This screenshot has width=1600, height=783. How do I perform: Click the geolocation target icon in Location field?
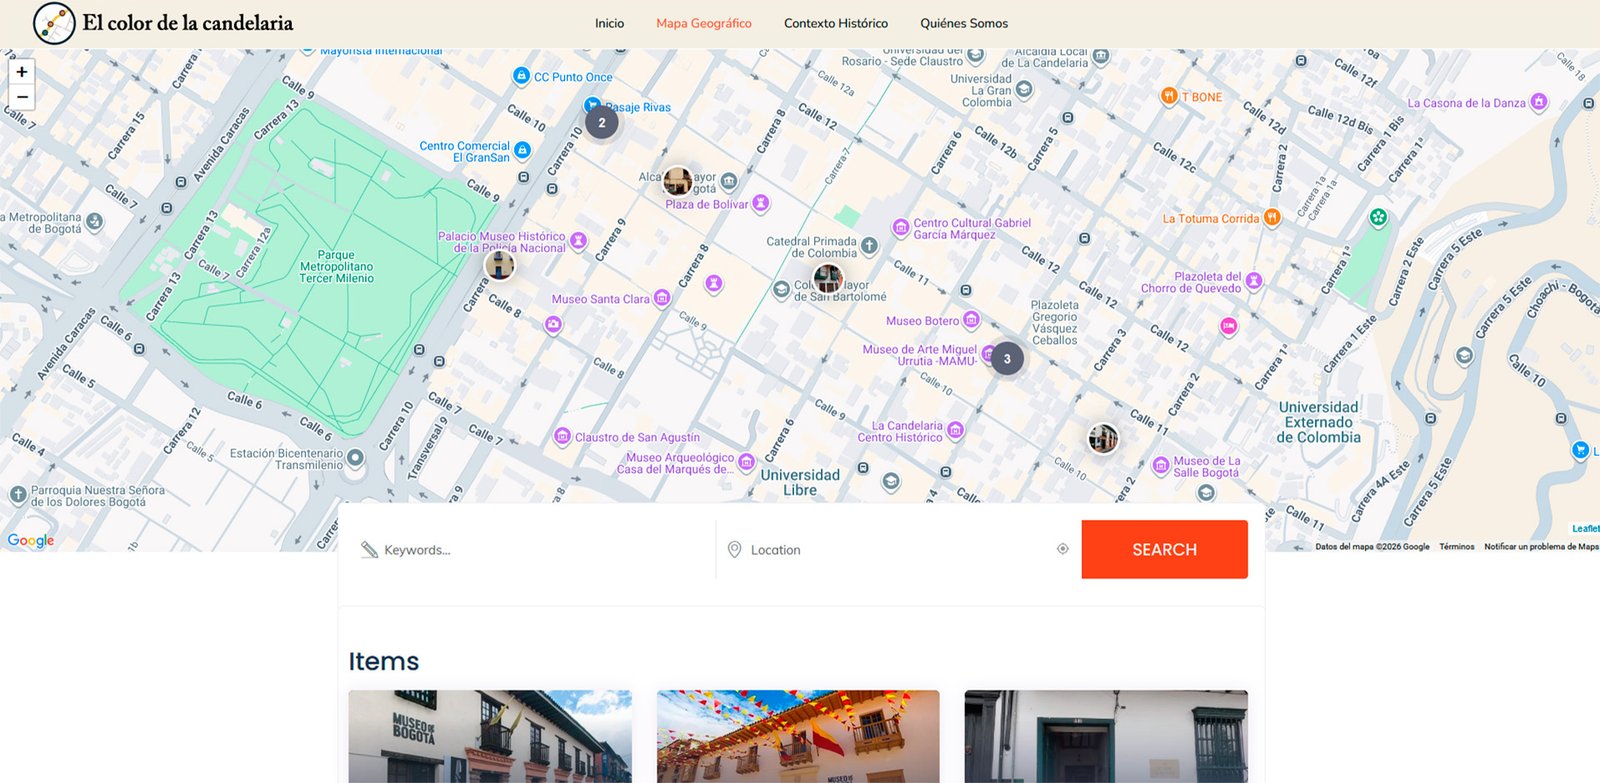(1062, 549)
